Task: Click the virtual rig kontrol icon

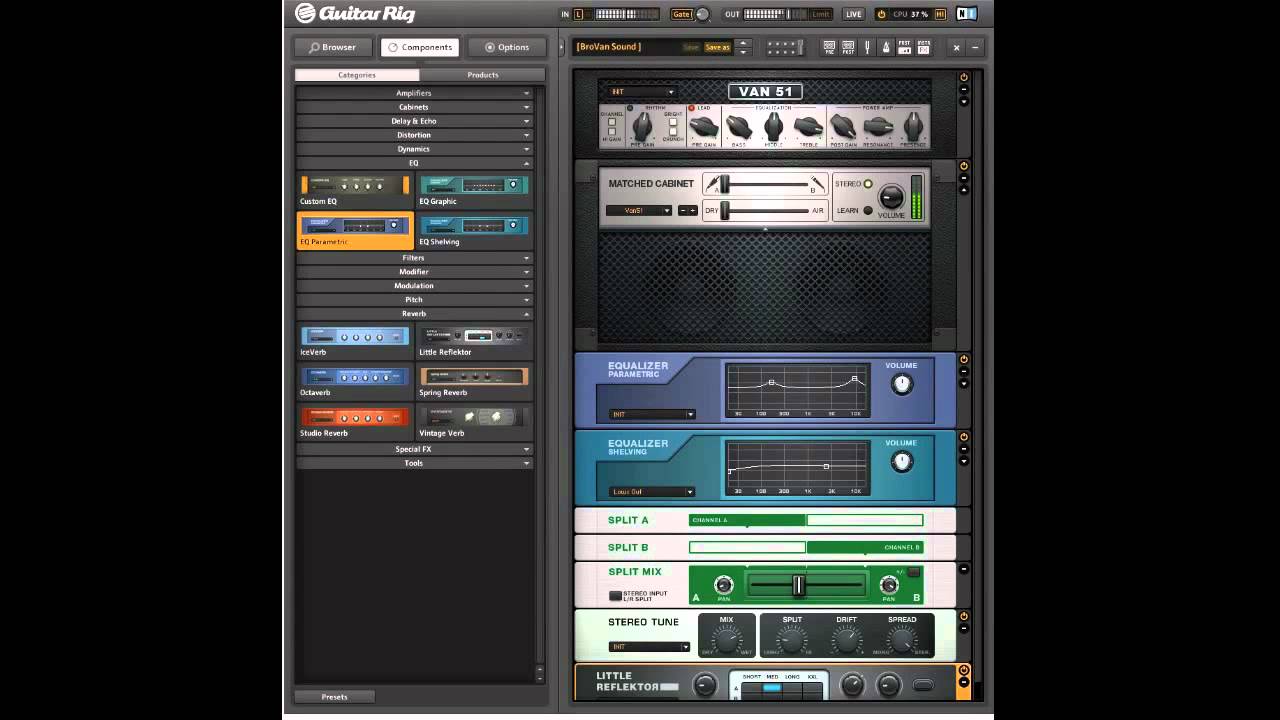Action: (785, 47)
